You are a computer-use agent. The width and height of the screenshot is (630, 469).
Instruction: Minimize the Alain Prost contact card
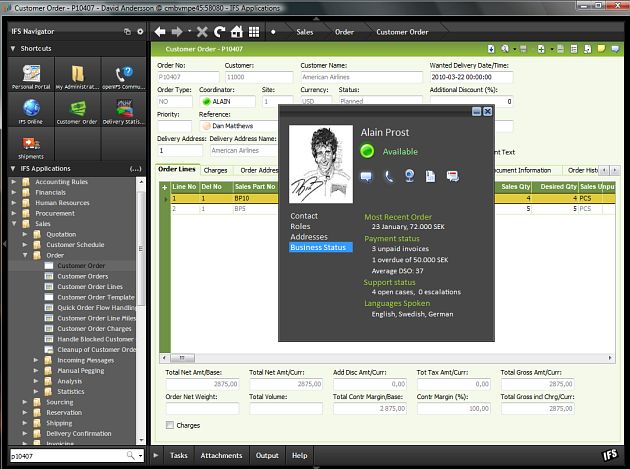click(476, 111)
